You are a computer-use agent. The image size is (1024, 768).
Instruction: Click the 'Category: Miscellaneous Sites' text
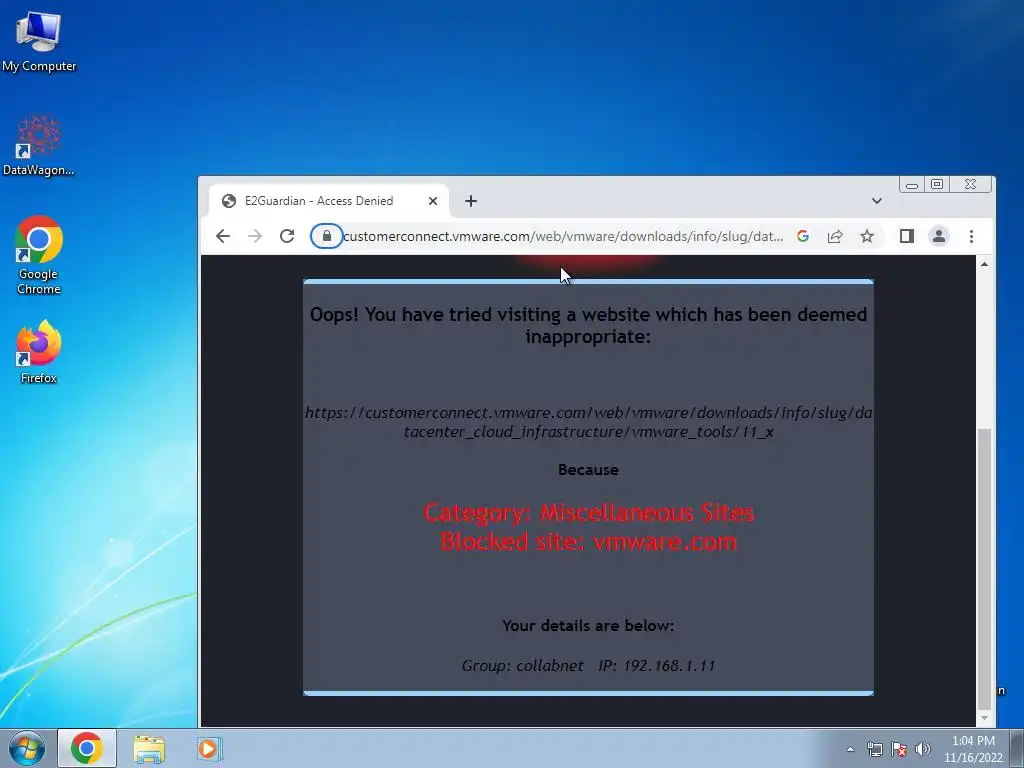[x=588, y=512]
